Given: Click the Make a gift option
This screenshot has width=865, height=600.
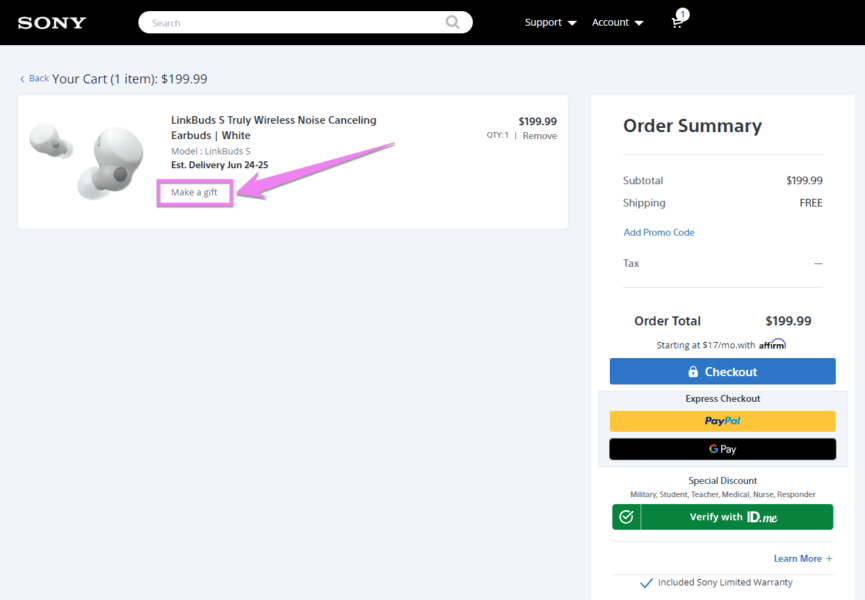Looking at the screenshot, I should point(194,192).
